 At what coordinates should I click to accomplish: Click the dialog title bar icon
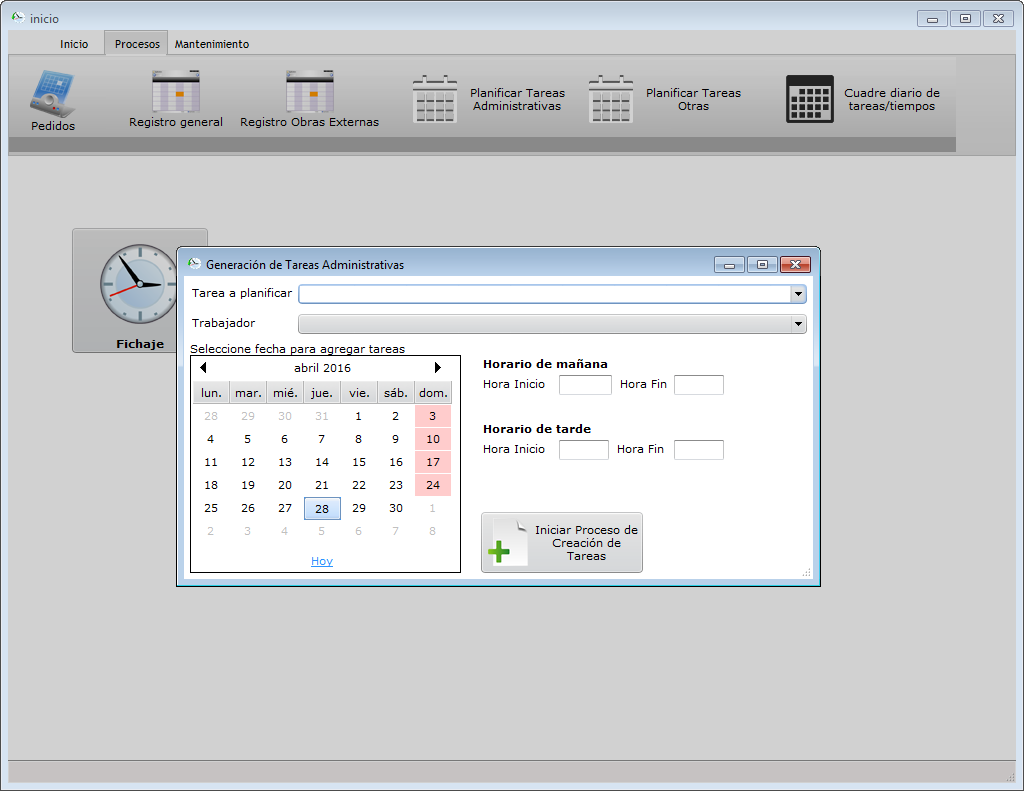pyautogui.click(x=194, y=264)
